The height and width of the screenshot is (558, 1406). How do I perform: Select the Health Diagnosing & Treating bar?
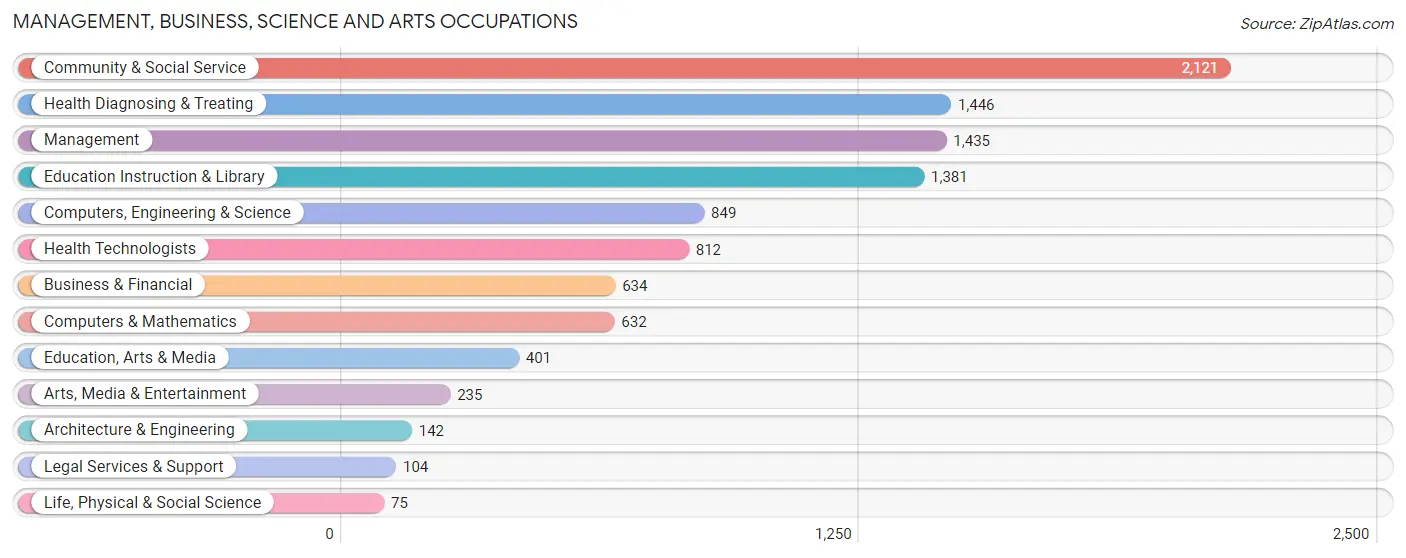coord(484,104)
